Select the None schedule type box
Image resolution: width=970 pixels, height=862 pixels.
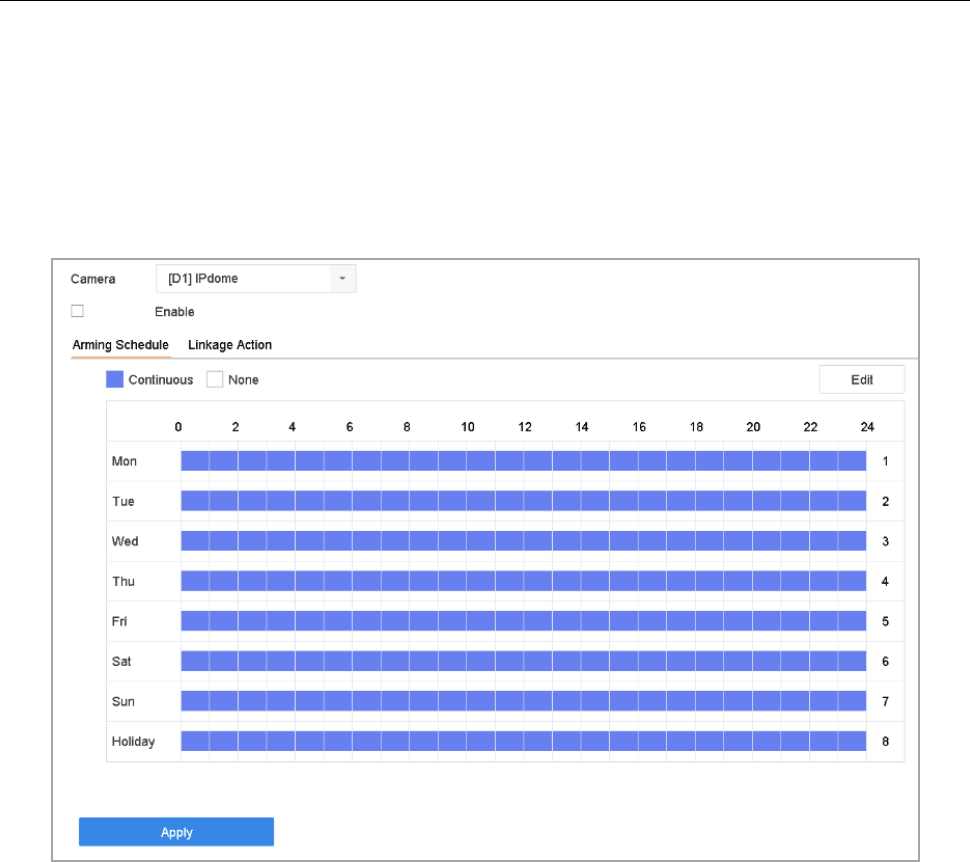214,380
